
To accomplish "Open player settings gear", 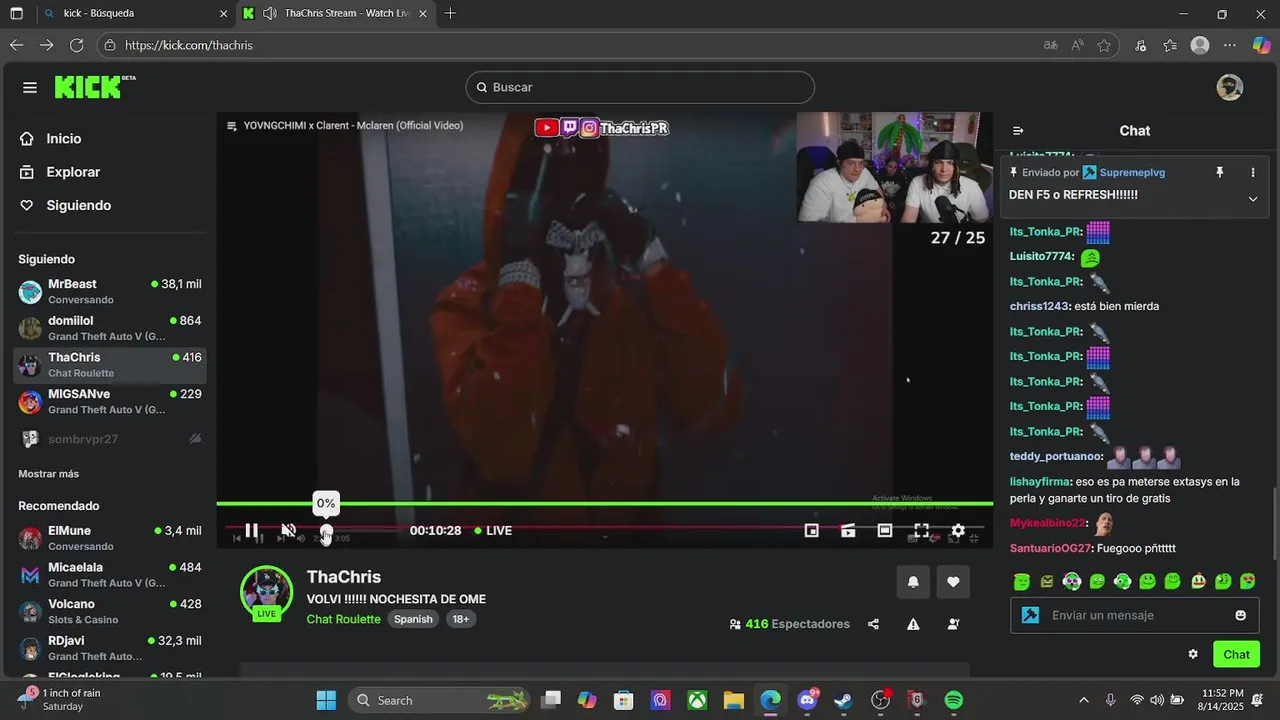I will 958,530.
